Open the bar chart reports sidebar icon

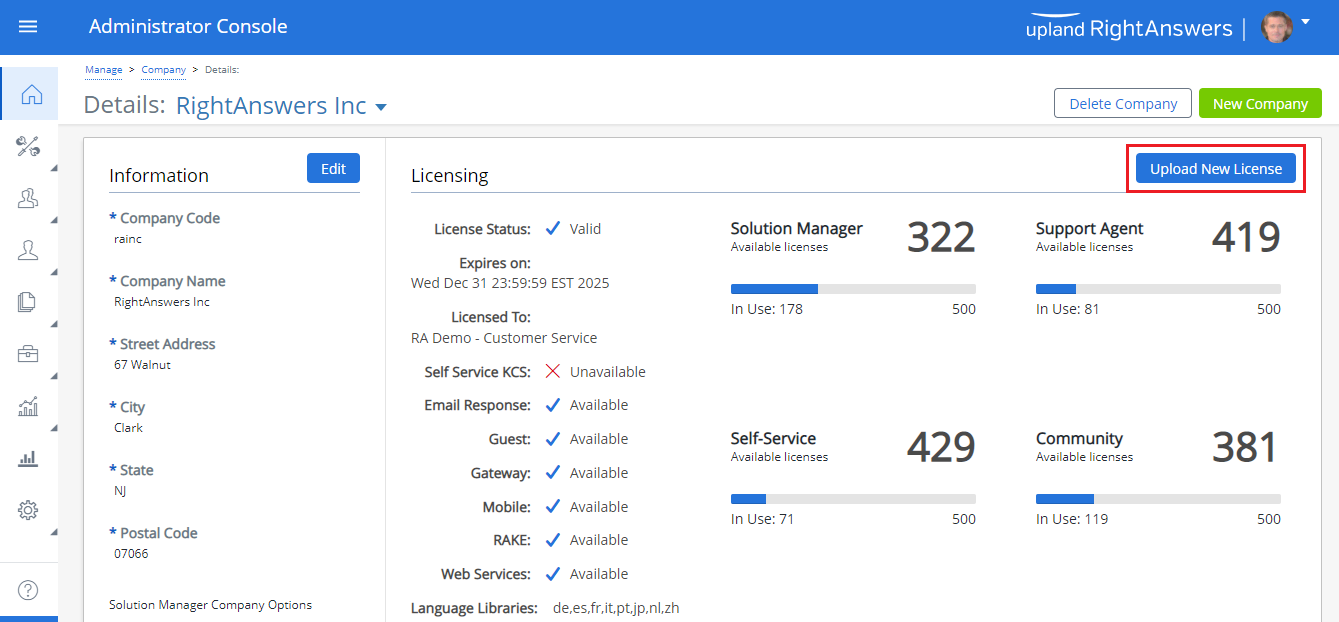pyautogui.click(x=28, y=458)
